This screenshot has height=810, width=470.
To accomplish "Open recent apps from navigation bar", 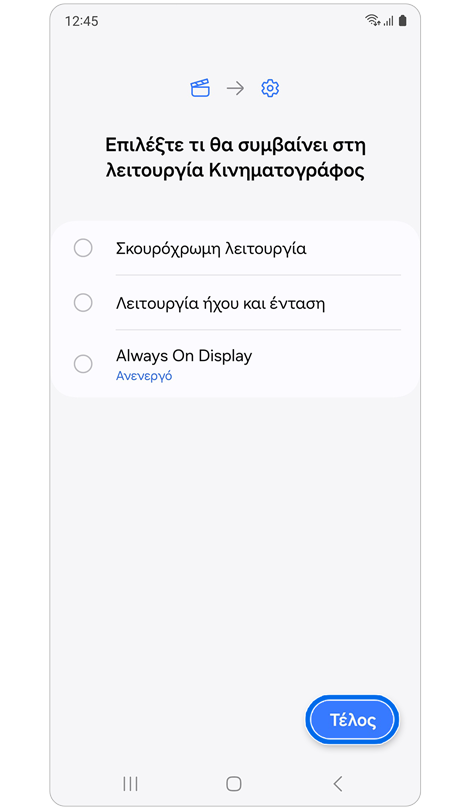I will 130,784.
